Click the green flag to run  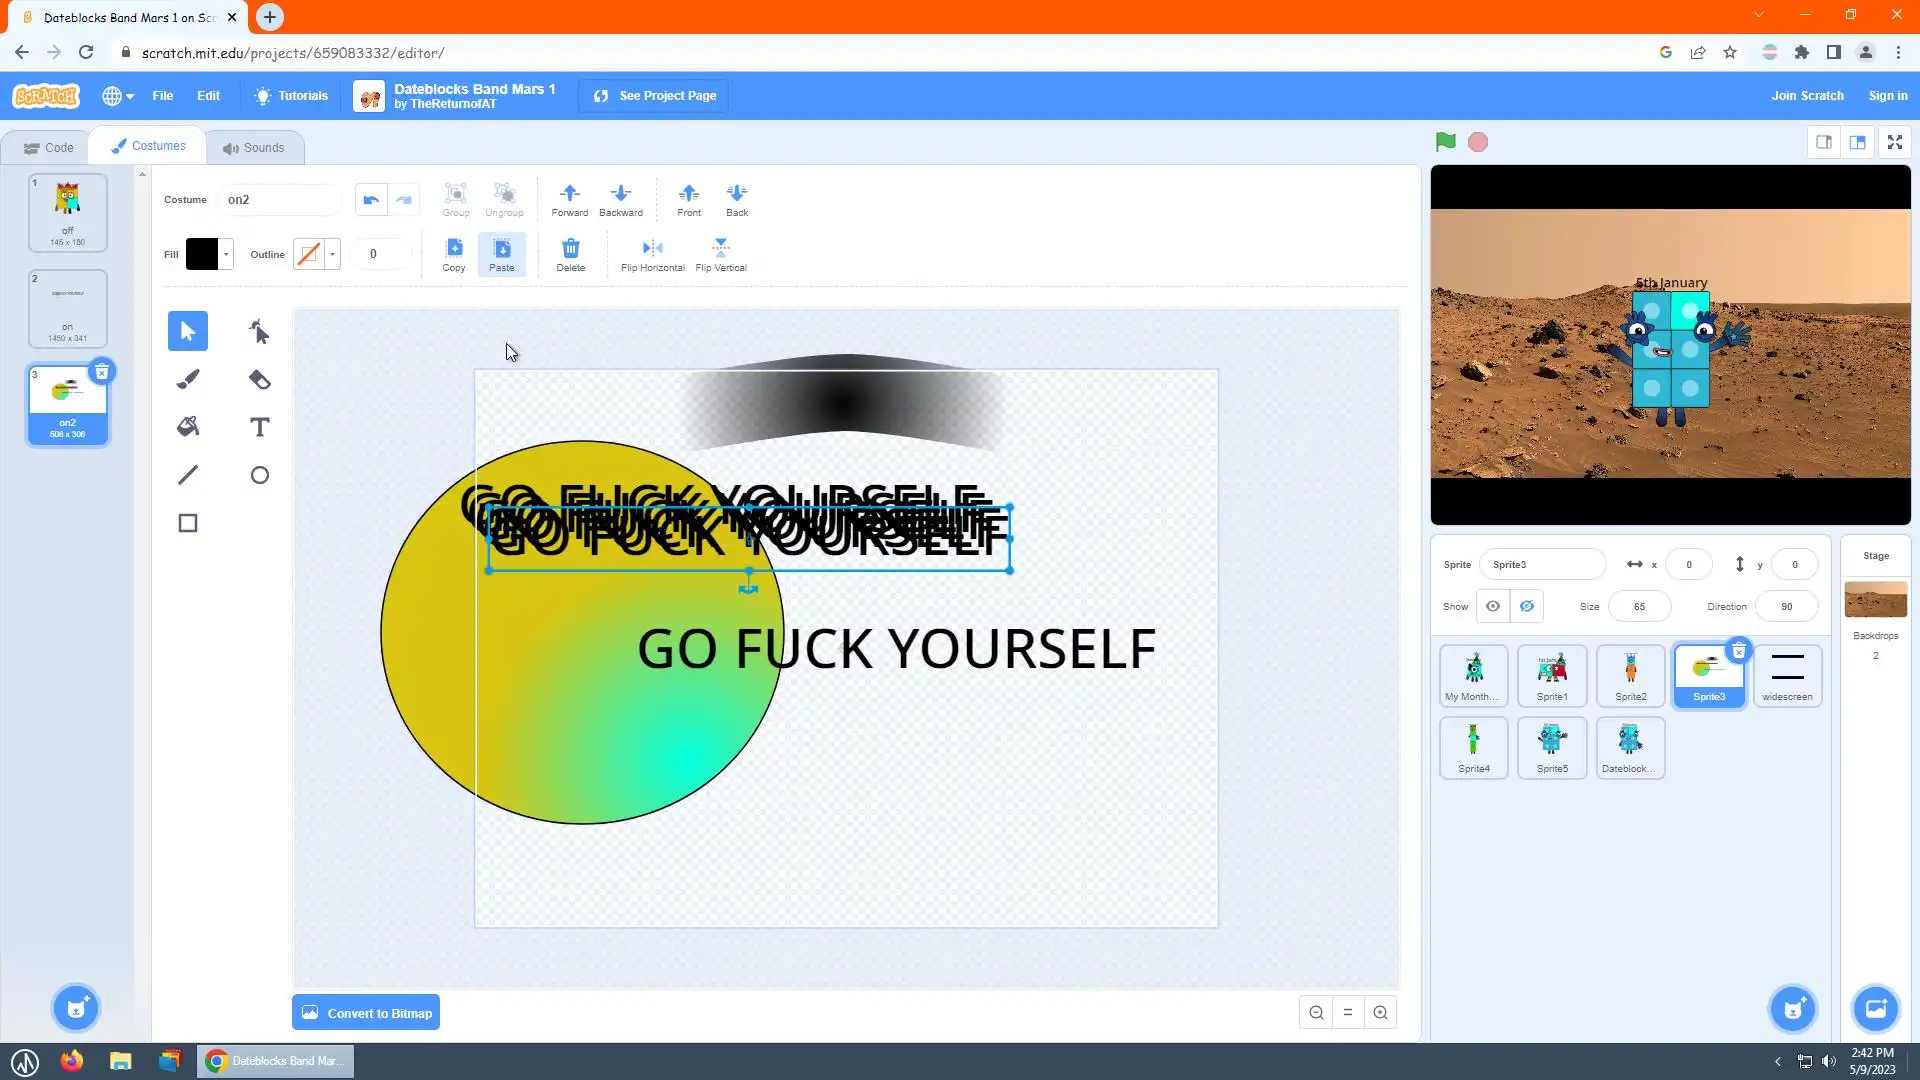pyautogui.click(x=1445, y=142)
